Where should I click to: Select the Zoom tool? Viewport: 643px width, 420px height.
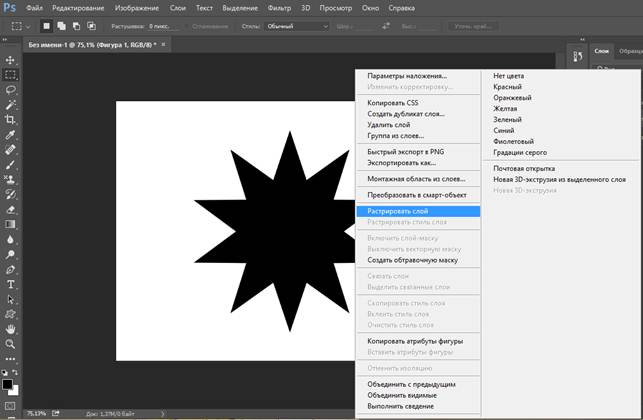[x=11, y=343]
